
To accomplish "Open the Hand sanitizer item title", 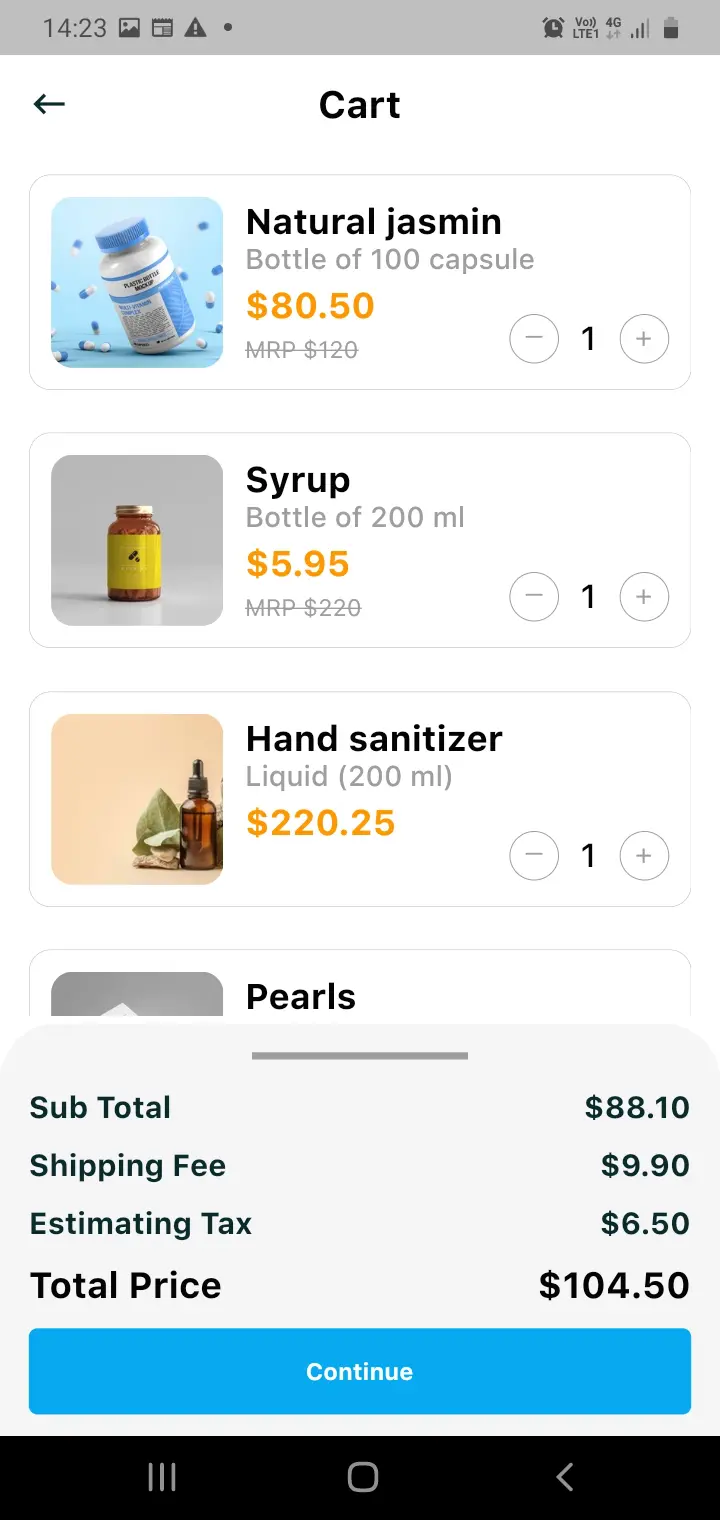I will coord(374,739).
